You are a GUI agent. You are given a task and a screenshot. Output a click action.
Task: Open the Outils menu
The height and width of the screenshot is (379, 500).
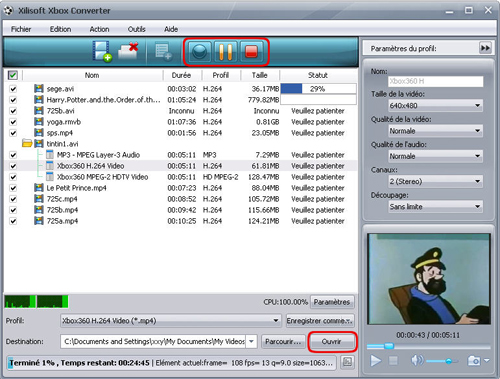tap(137, 29)
